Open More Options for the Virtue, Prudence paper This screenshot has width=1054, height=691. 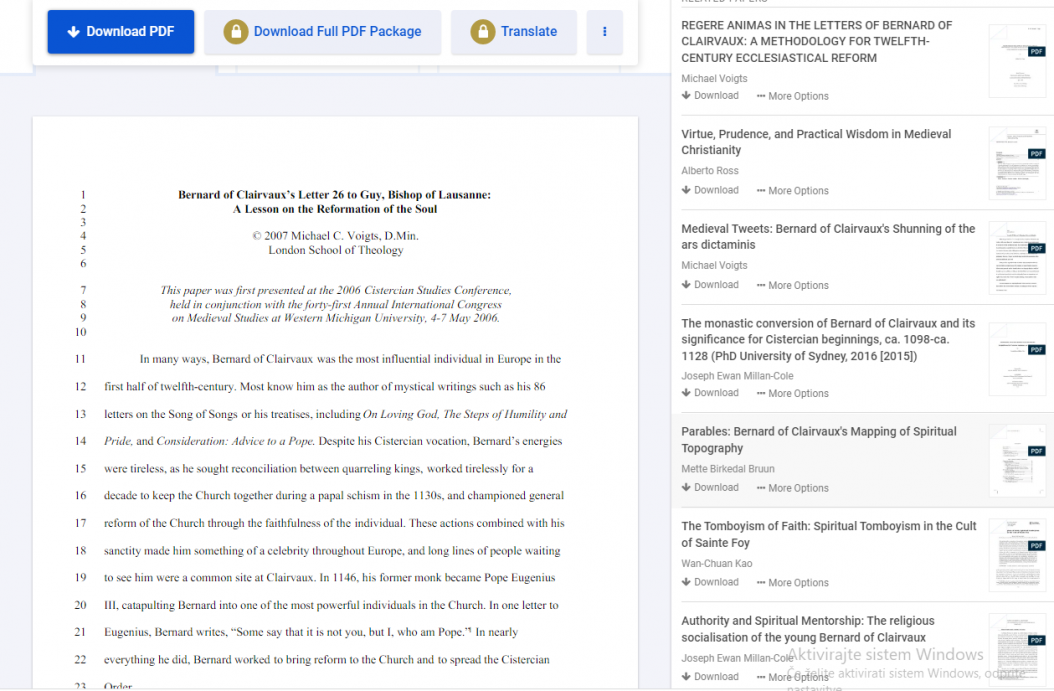pos(793,191)
